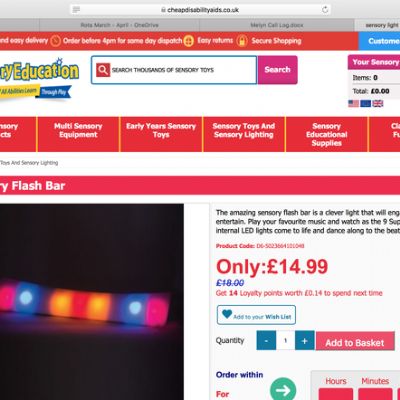The image size is (400, 400).
Task: Click the red magnifying glass search icon
Action: (x=103, y=70)
